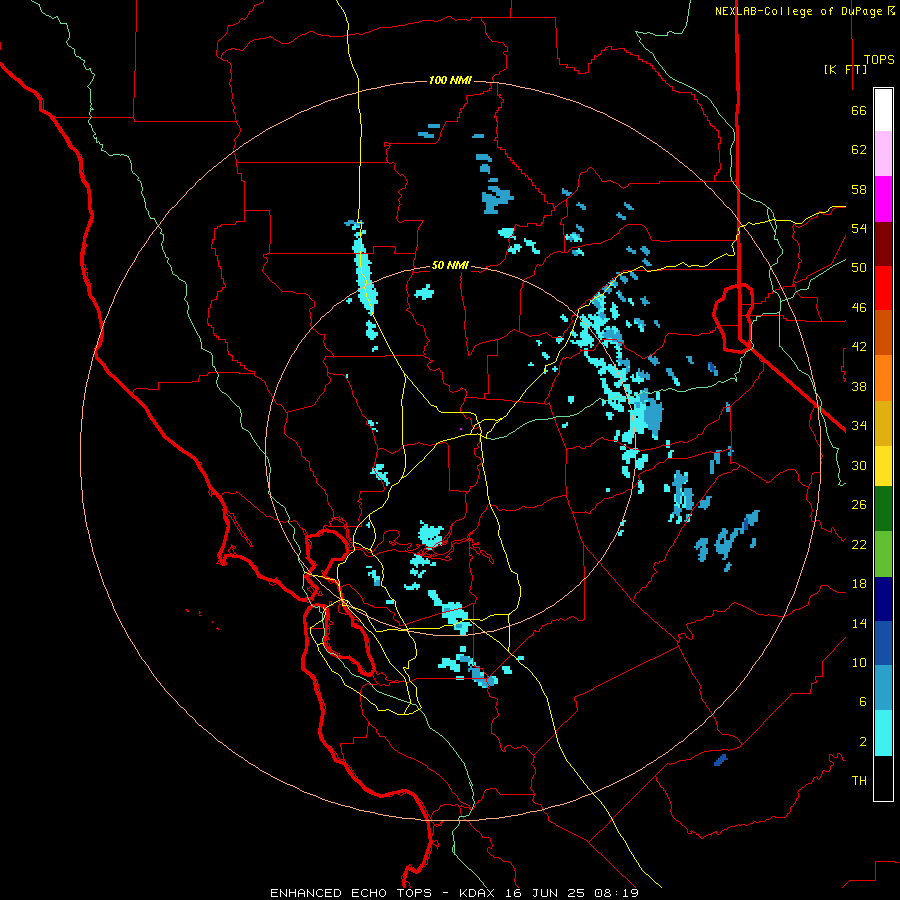The image size is (900, 900).
Task: Click the legend value 6
Action: tap(863, 702)
